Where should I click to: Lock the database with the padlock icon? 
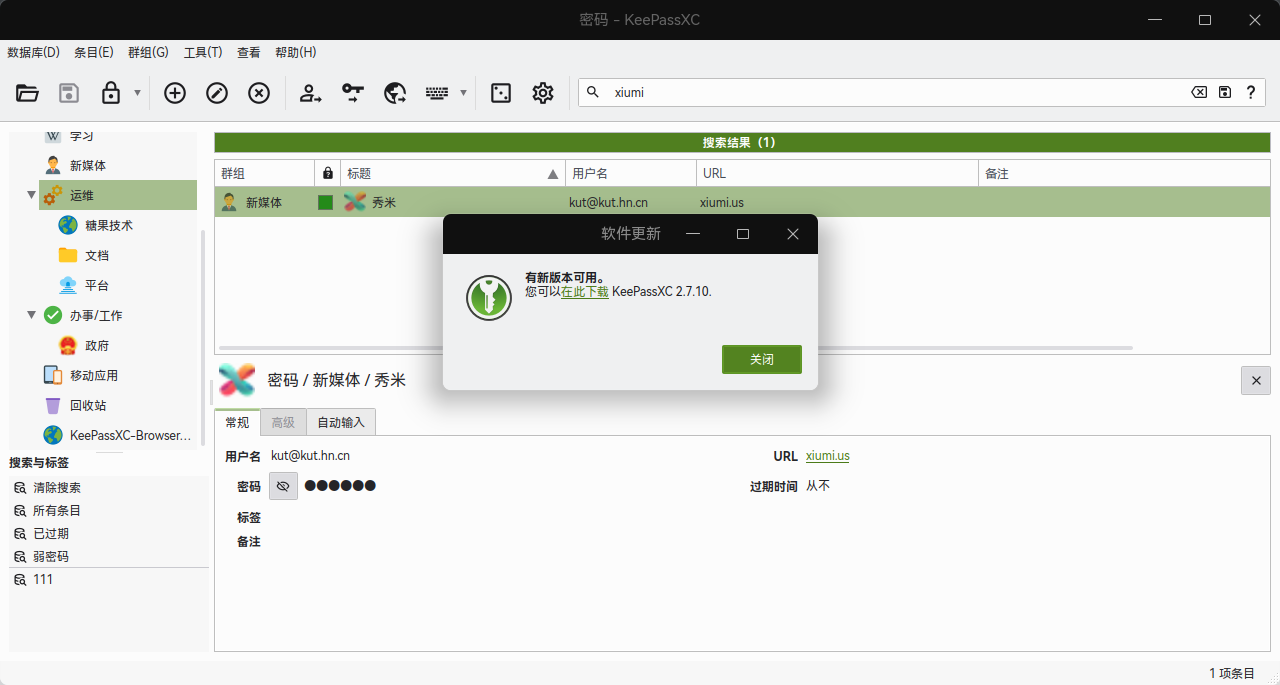111,93
